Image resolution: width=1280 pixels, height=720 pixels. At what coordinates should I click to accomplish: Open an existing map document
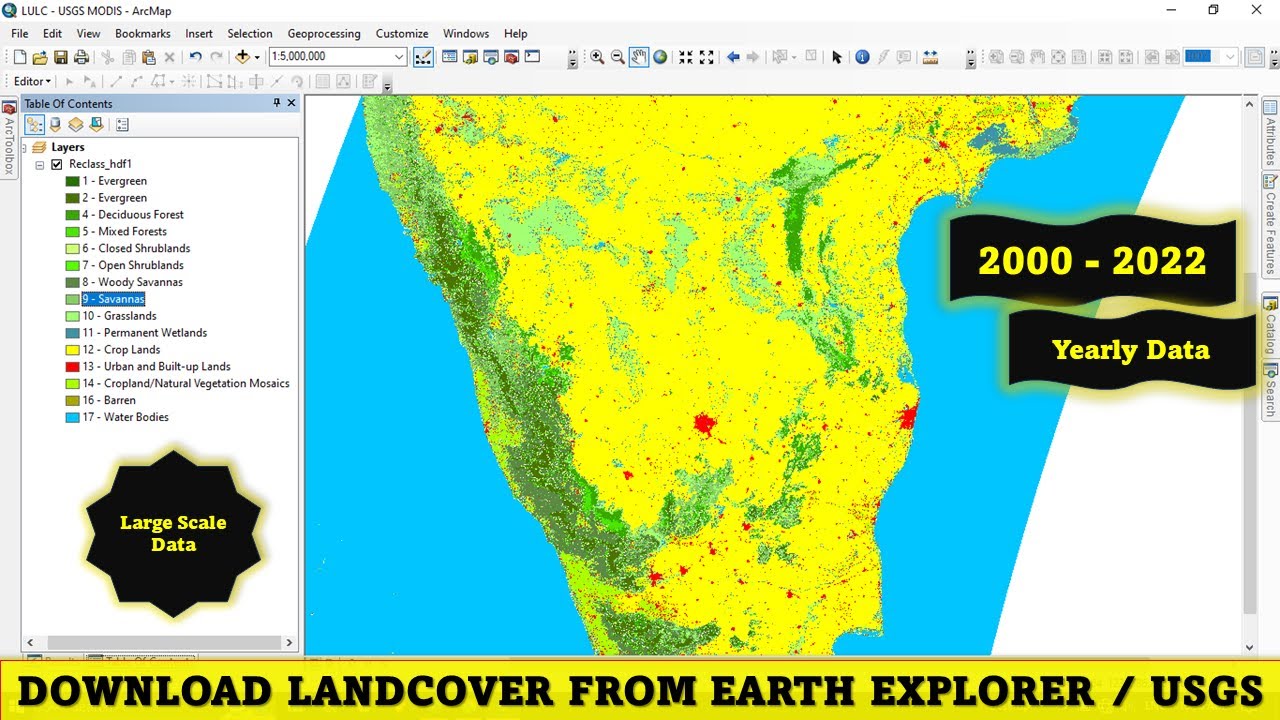tap(40, 58)
